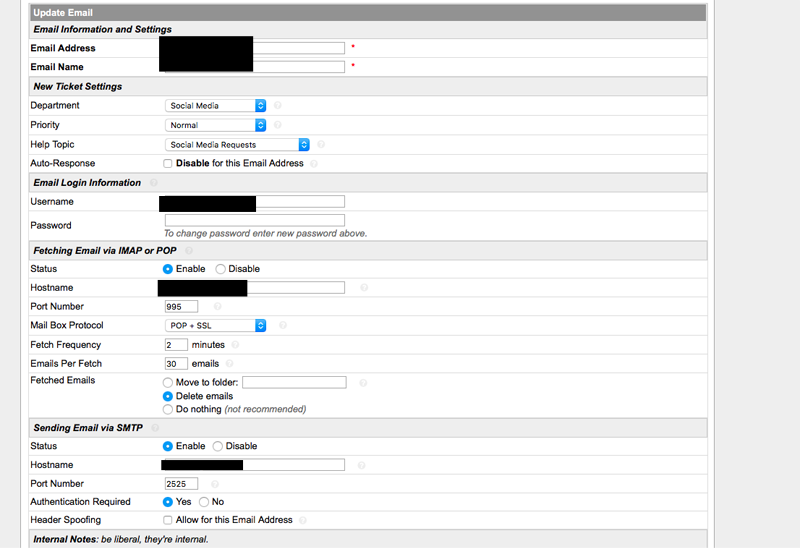Click 'To change password enter new password above' hint

pos(265,234)
